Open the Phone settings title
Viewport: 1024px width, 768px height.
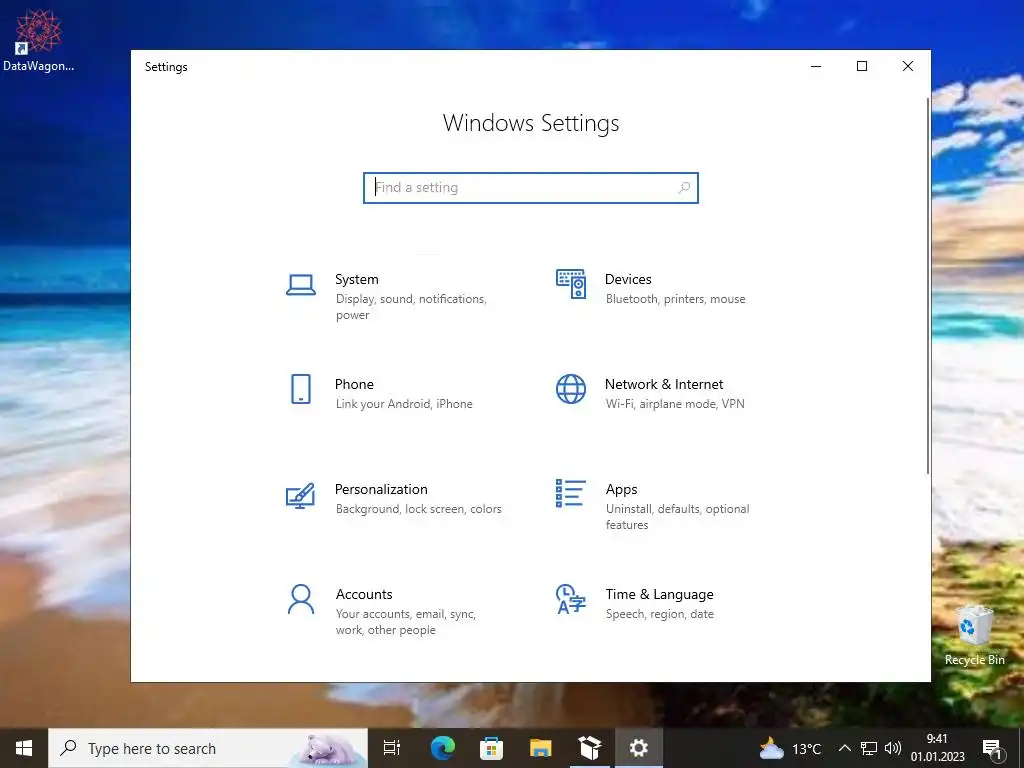pos(354,385)
